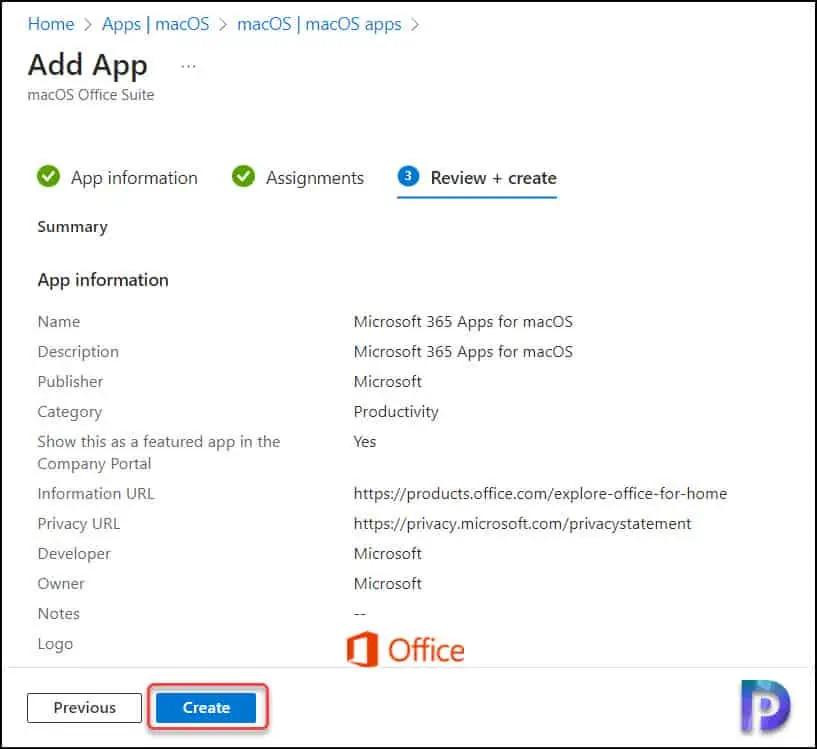Click the Publisher value Microsoft

(388, 382)
